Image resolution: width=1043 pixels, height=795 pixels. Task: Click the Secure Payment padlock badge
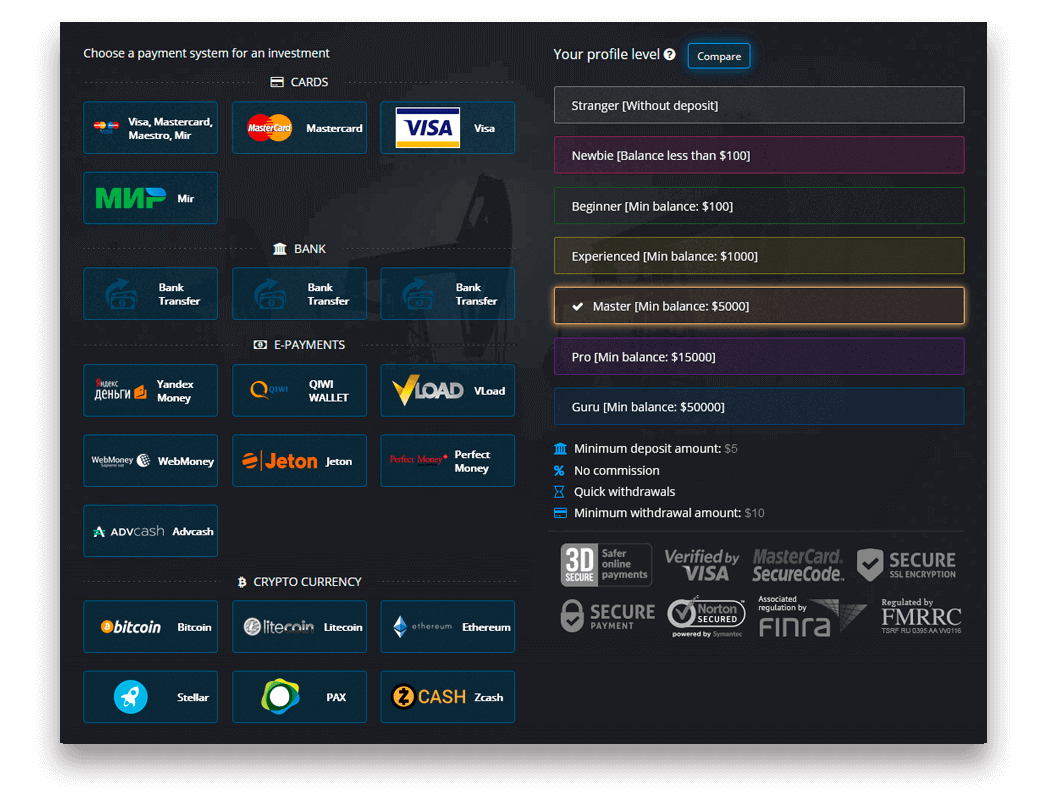tap(607, 615)
